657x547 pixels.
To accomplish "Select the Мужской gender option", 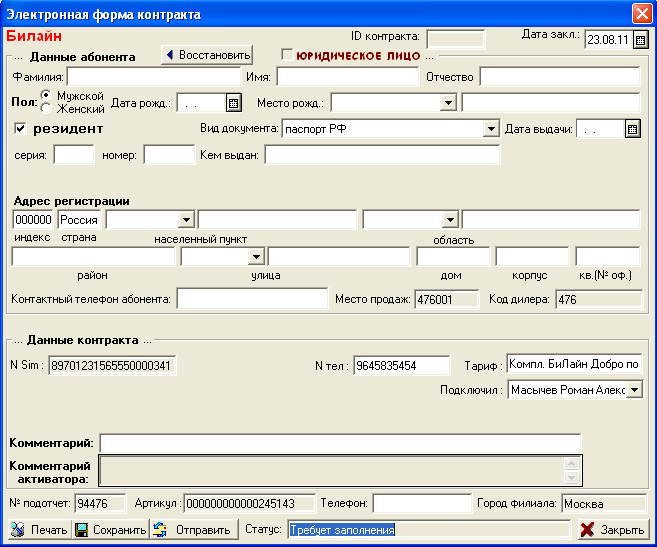I will pyautogui.click(x=46, y=95).
